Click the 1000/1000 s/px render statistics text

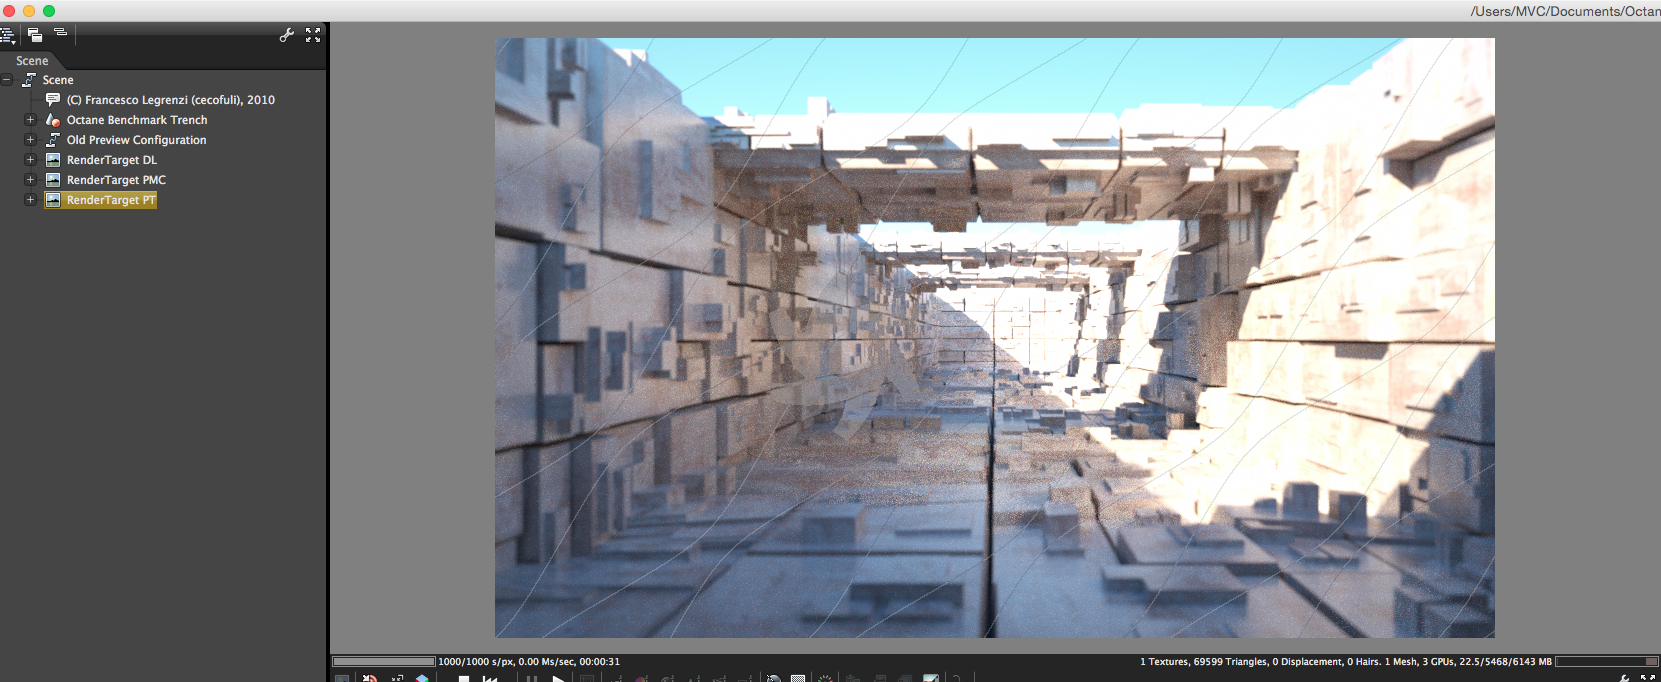[x=529, y=662]
